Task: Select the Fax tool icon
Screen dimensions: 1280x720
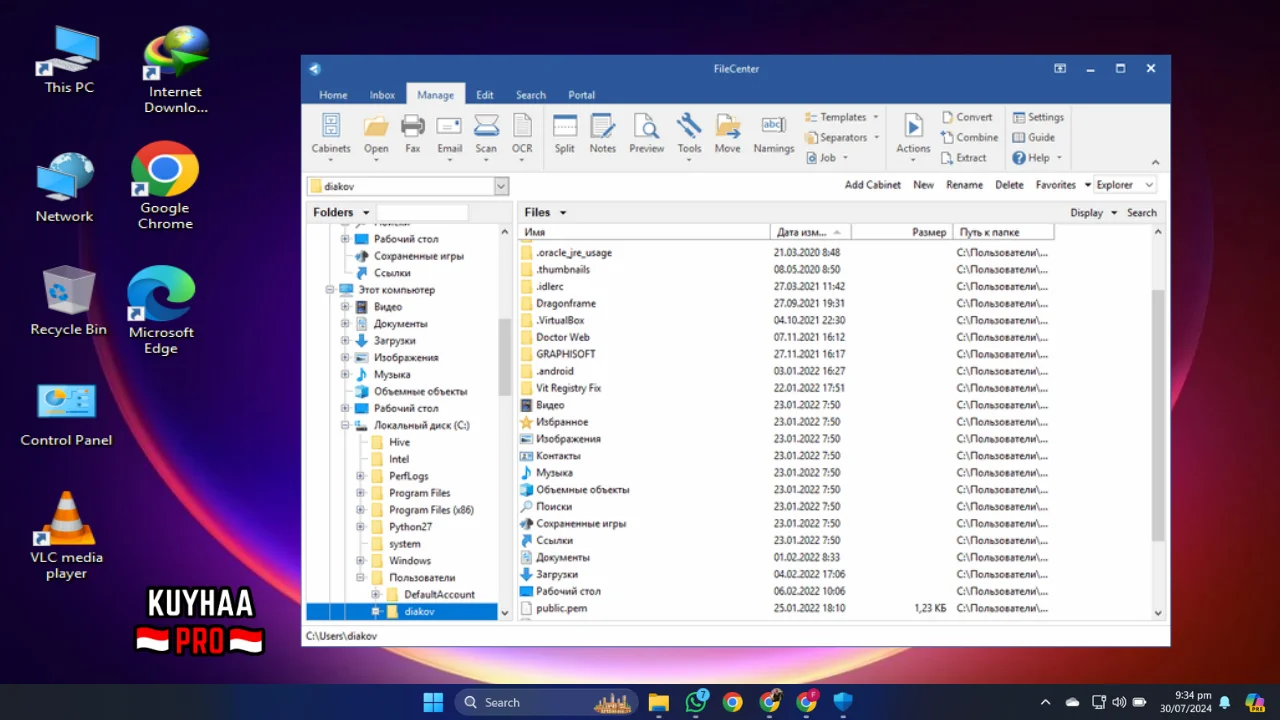Action: [413, 134]
